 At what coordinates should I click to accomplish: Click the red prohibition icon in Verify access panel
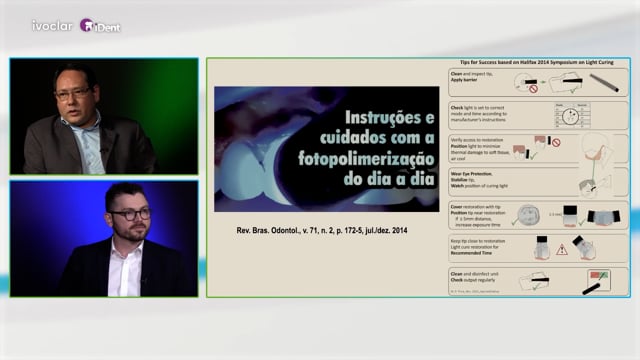coord(556,142)
